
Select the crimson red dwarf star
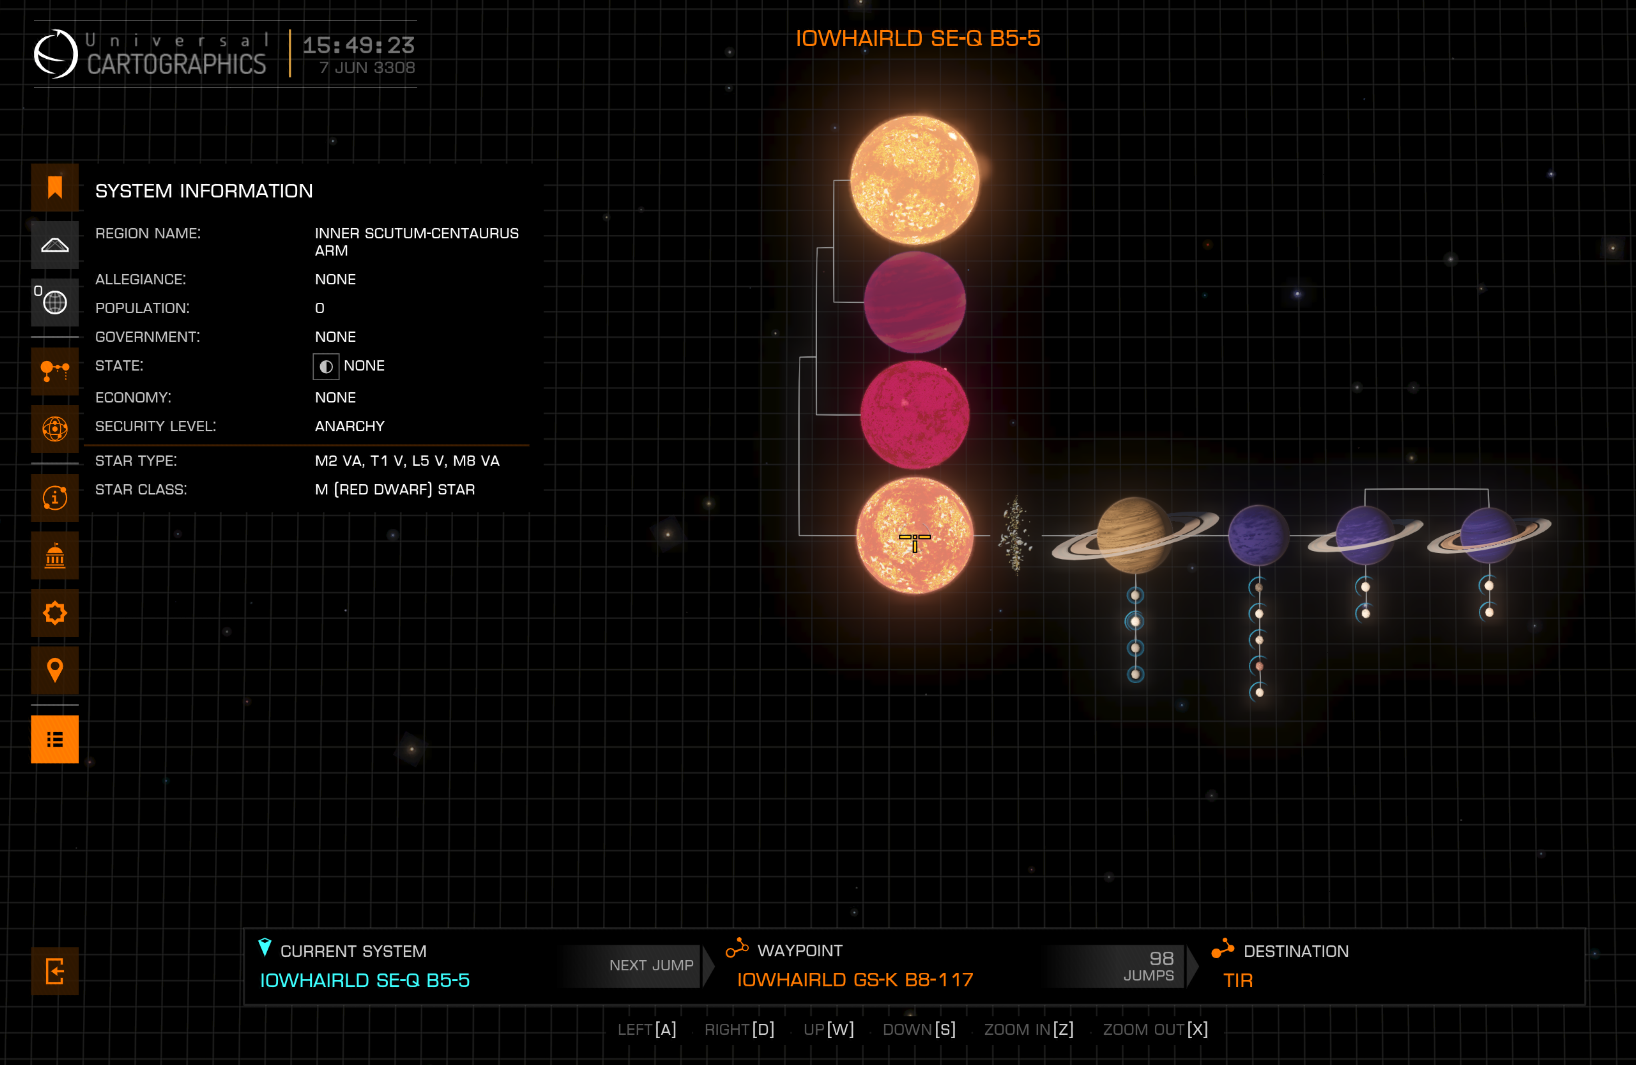pyautogui.click(x=914, y=414)
